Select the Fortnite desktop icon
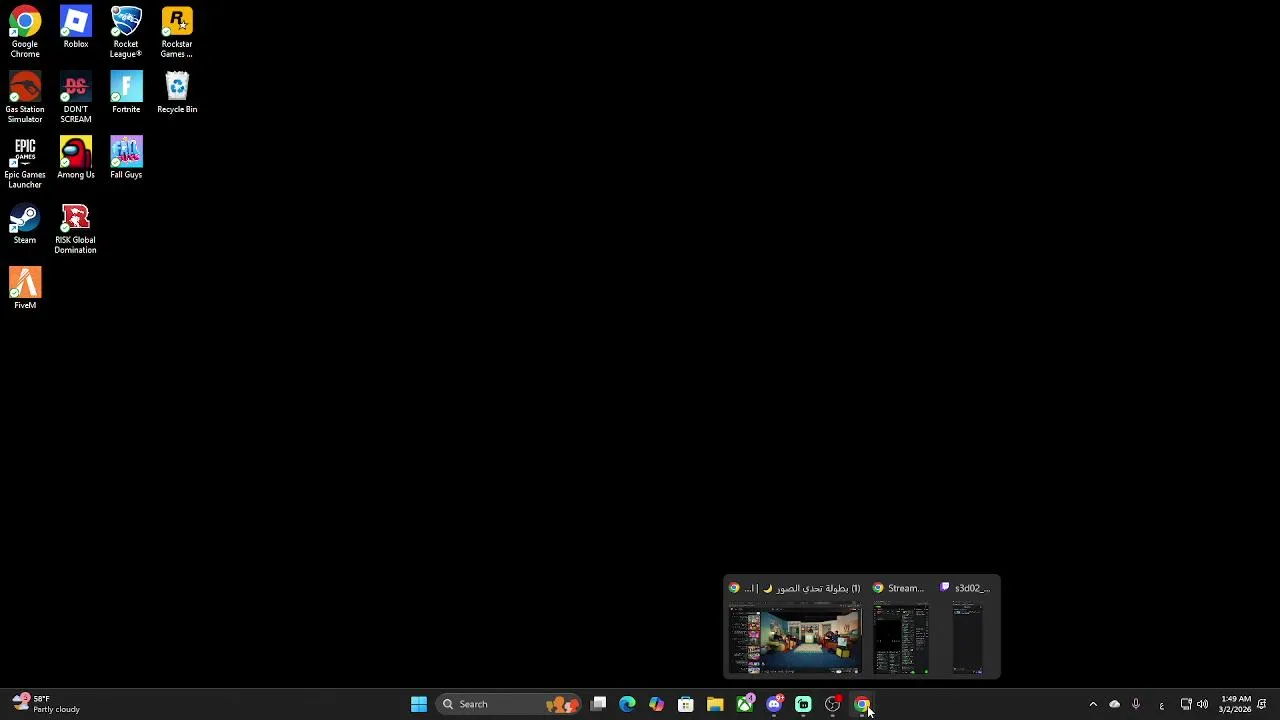Image resolution: width=1280 pixels, height=720 pixels. [x=126, y=92]
